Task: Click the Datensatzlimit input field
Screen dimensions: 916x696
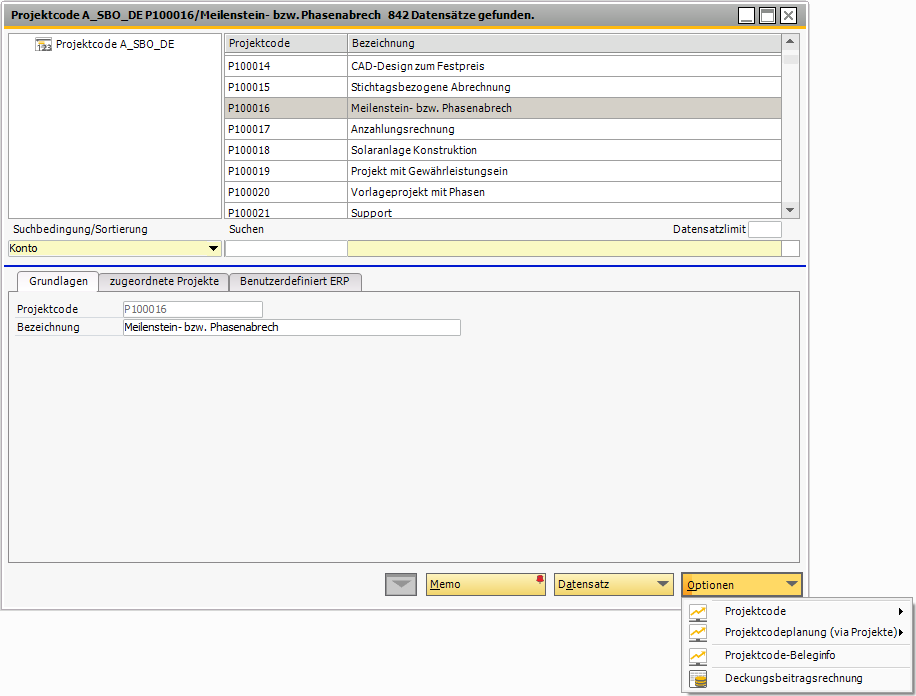Action: (x=764, y=229)
